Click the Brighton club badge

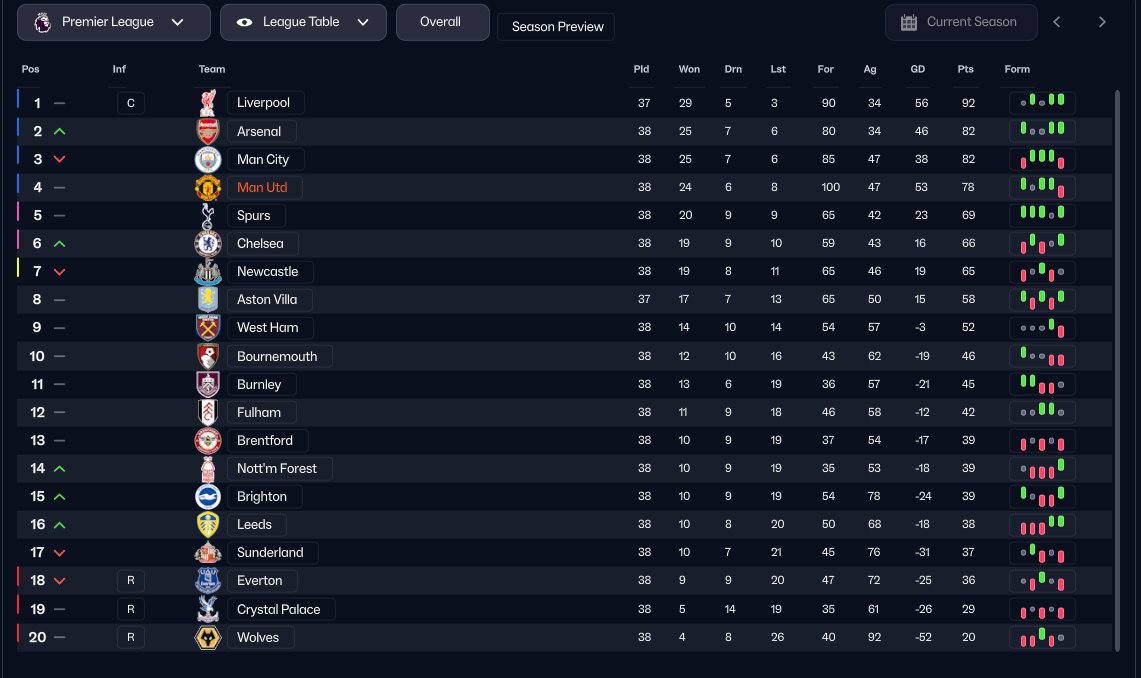click(208, 496)
